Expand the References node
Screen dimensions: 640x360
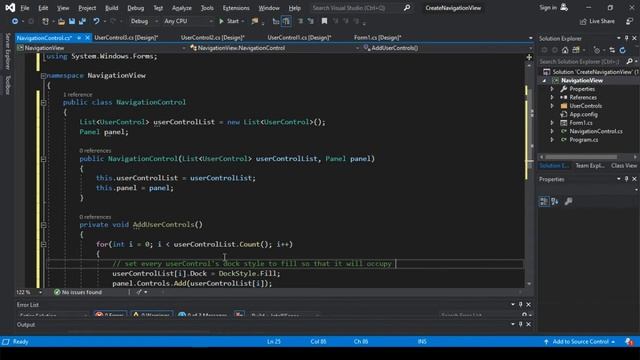click(552, 98)
